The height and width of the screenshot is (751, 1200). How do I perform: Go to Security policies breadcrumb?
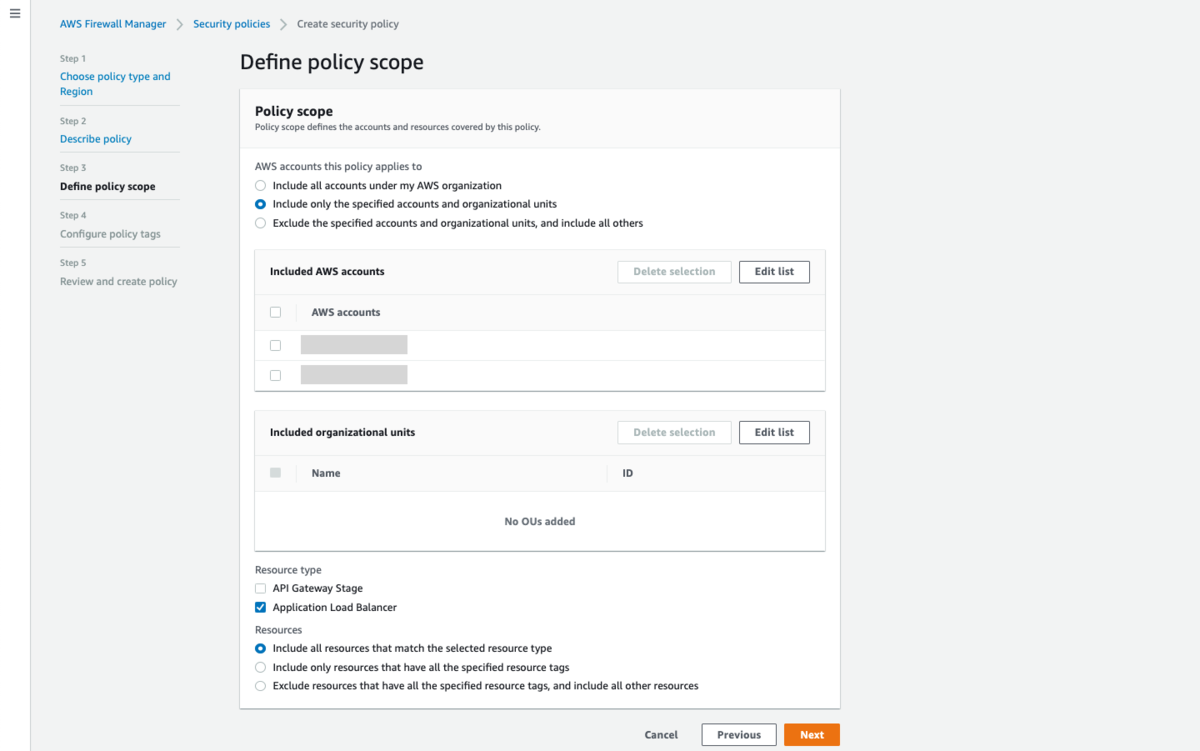click(231, 24)
